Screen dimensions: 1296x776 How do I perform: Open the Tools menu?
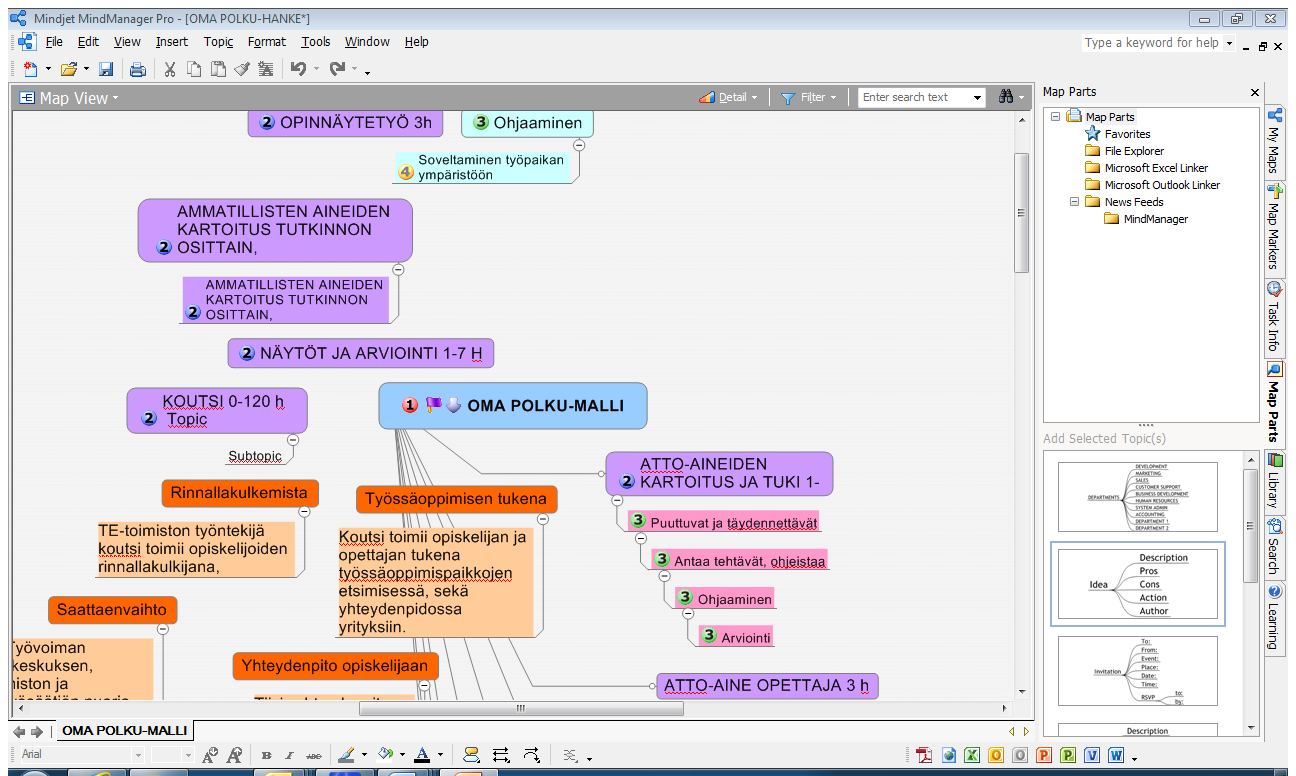point(316,42)
